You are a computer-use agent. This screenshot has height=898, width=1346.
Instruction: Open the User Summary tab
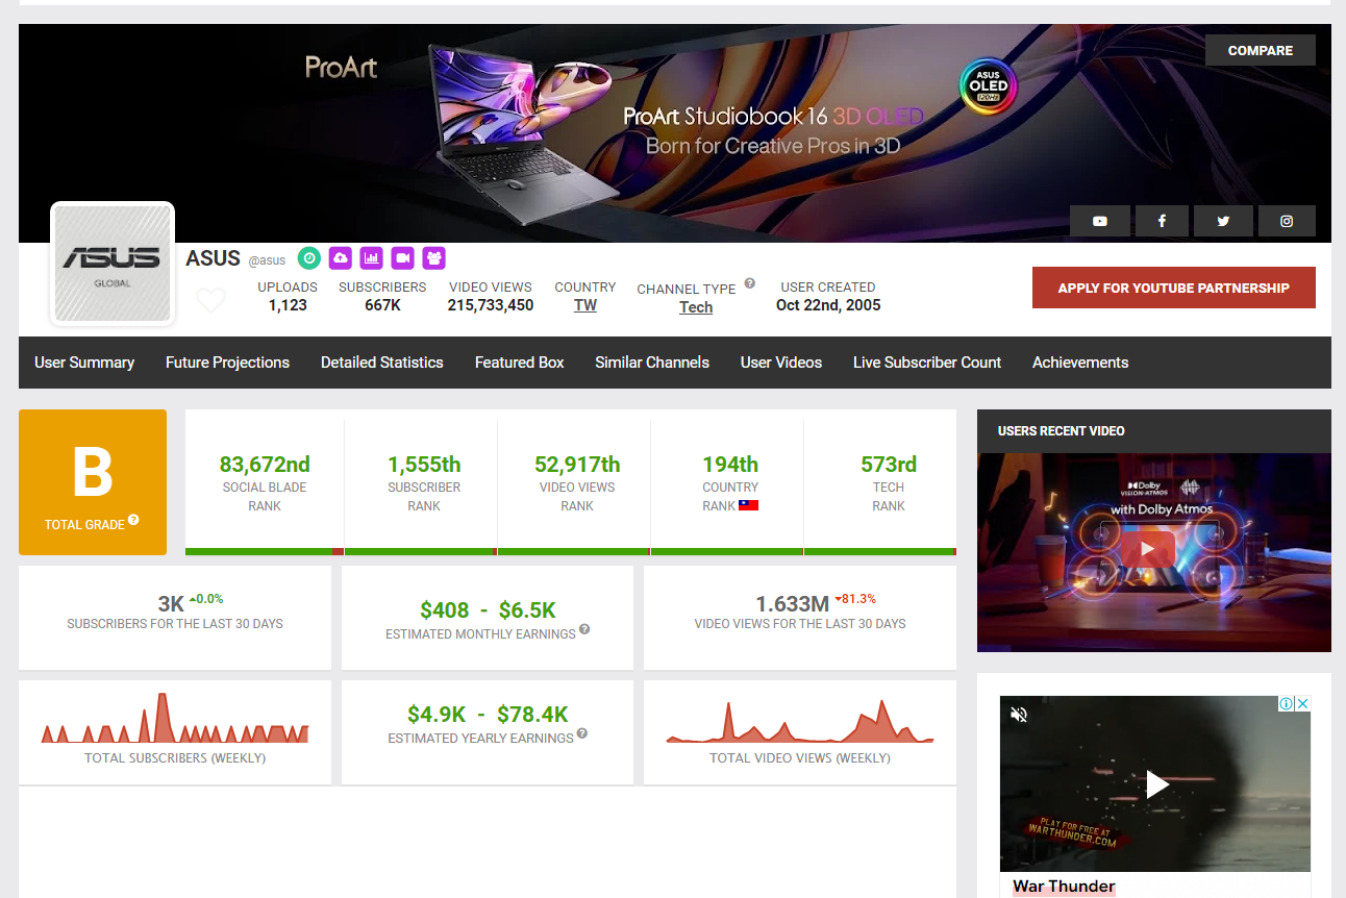point(84,362)
